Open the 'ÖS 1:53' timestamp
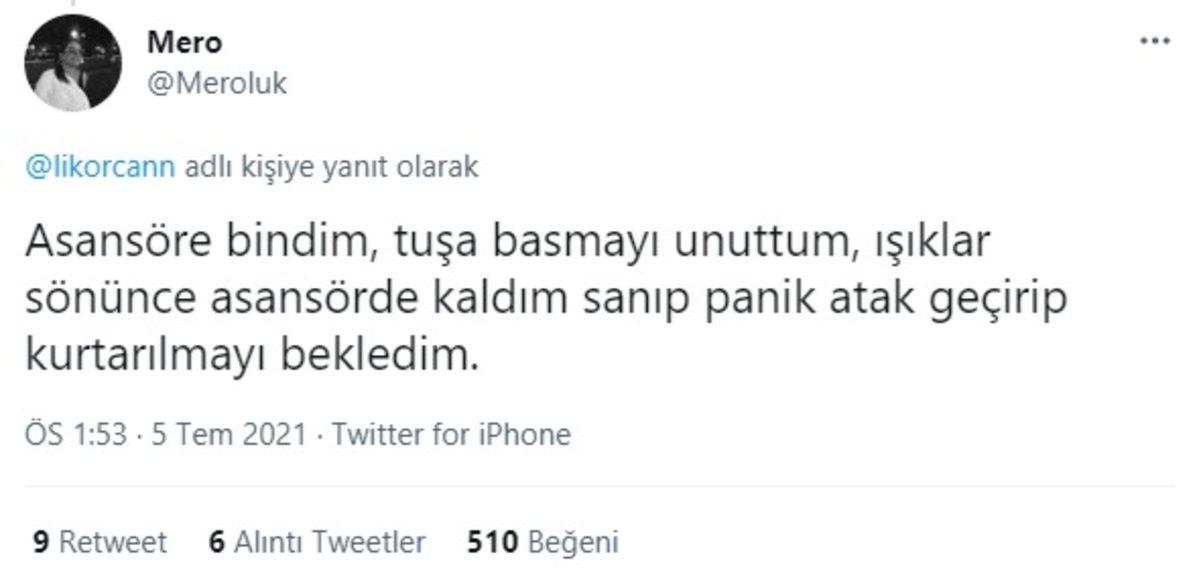Image resolution: width=1200 pixels, height=581 pixels. (77, 435)
